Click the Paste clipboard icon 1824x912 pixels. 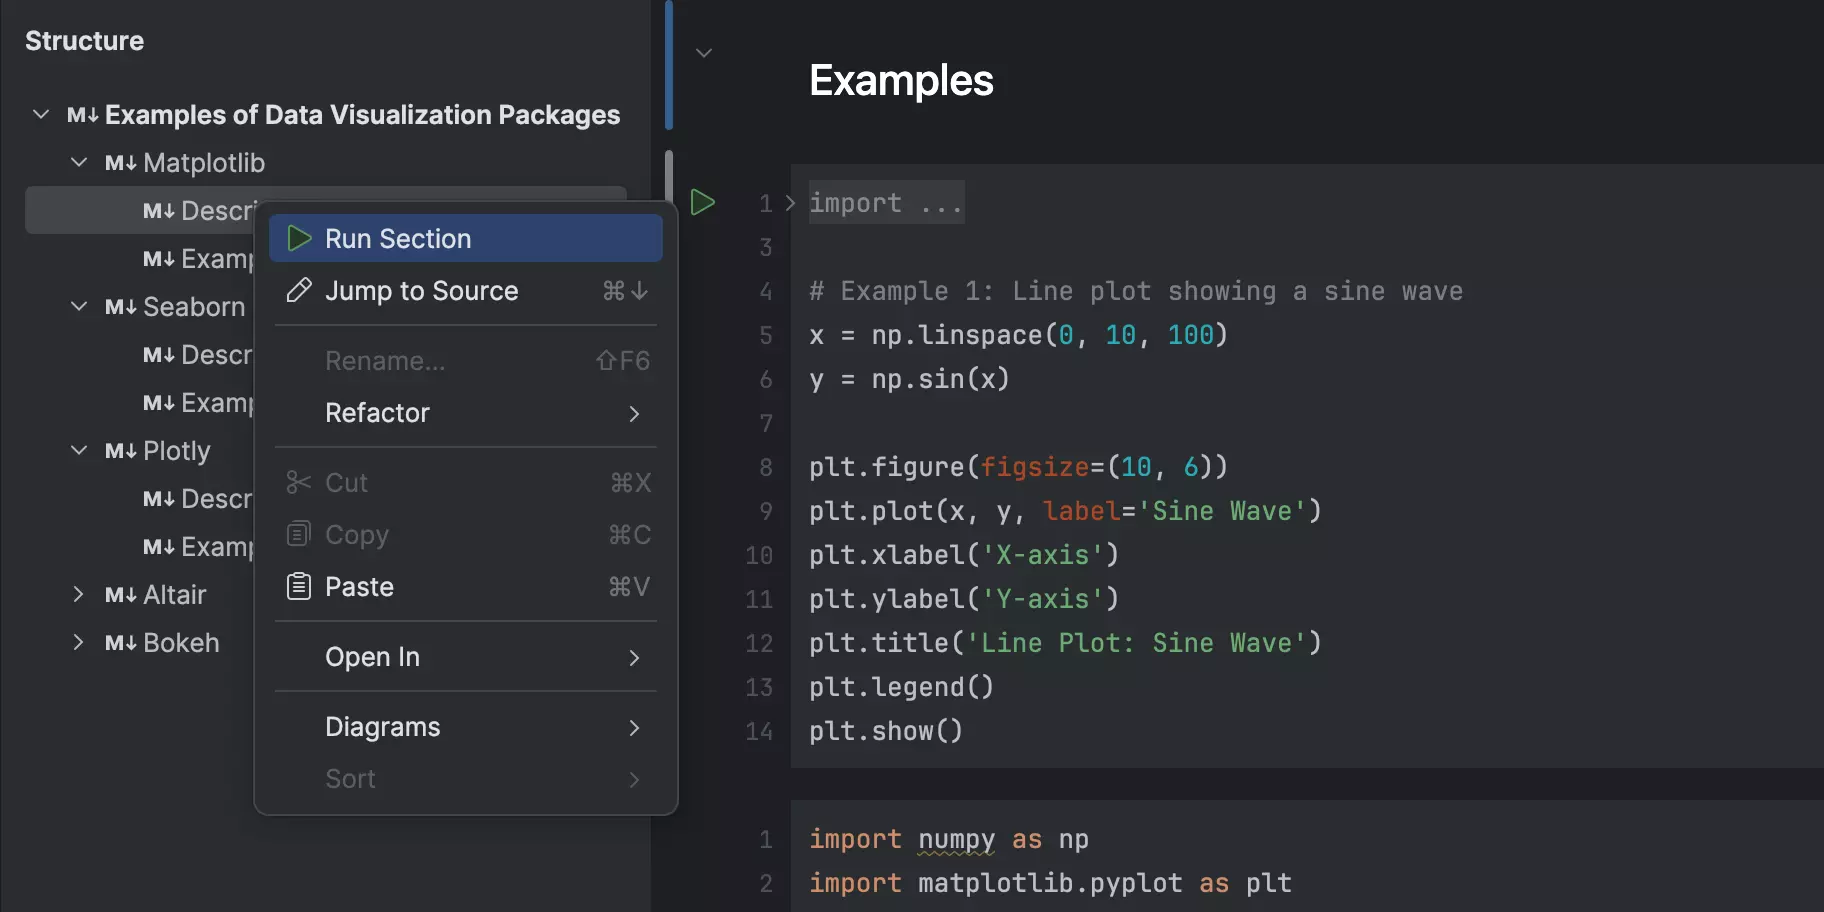click(297, 586)
